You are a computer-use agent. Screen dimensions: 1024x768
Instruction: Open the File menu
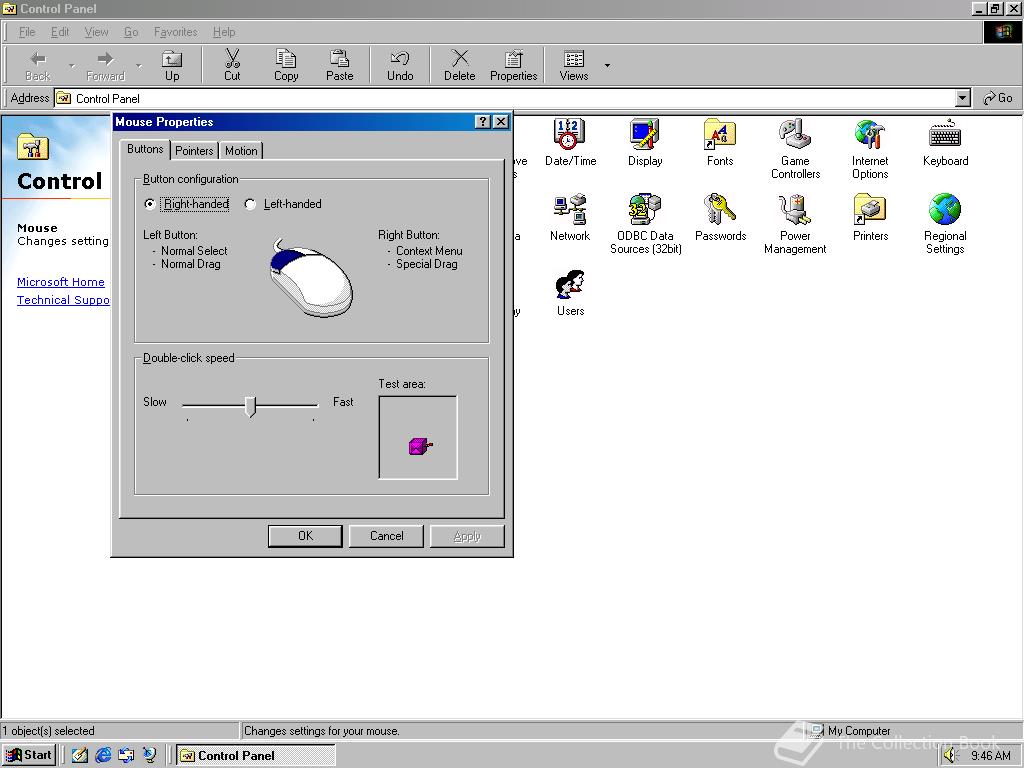click(x=27, y=32)
